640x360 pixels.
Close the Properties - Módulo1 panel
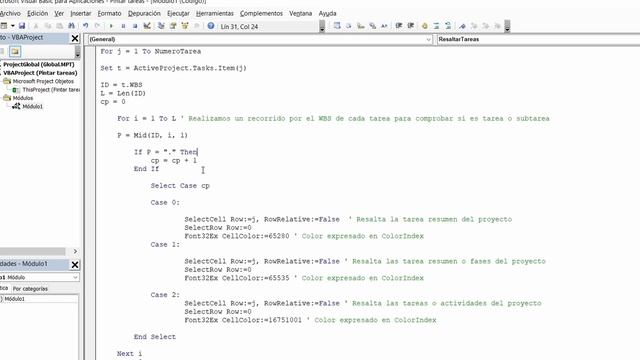pyautogui.click(x=75, y=265)
